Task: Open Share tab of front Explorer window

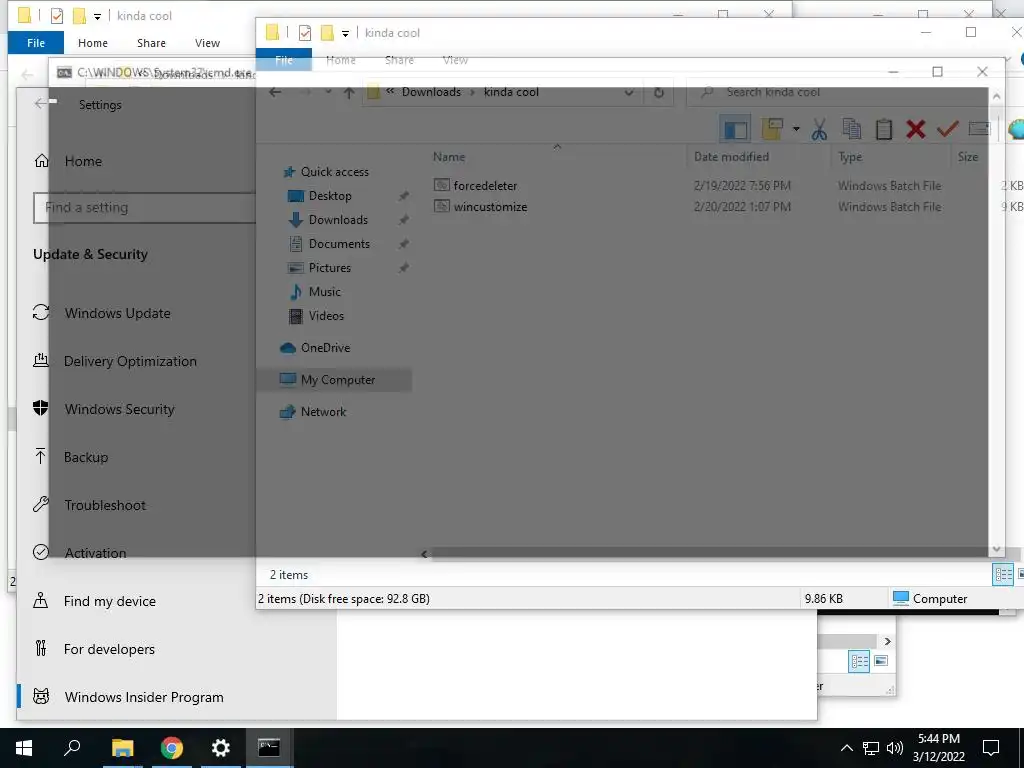Action: click(399, 60)
